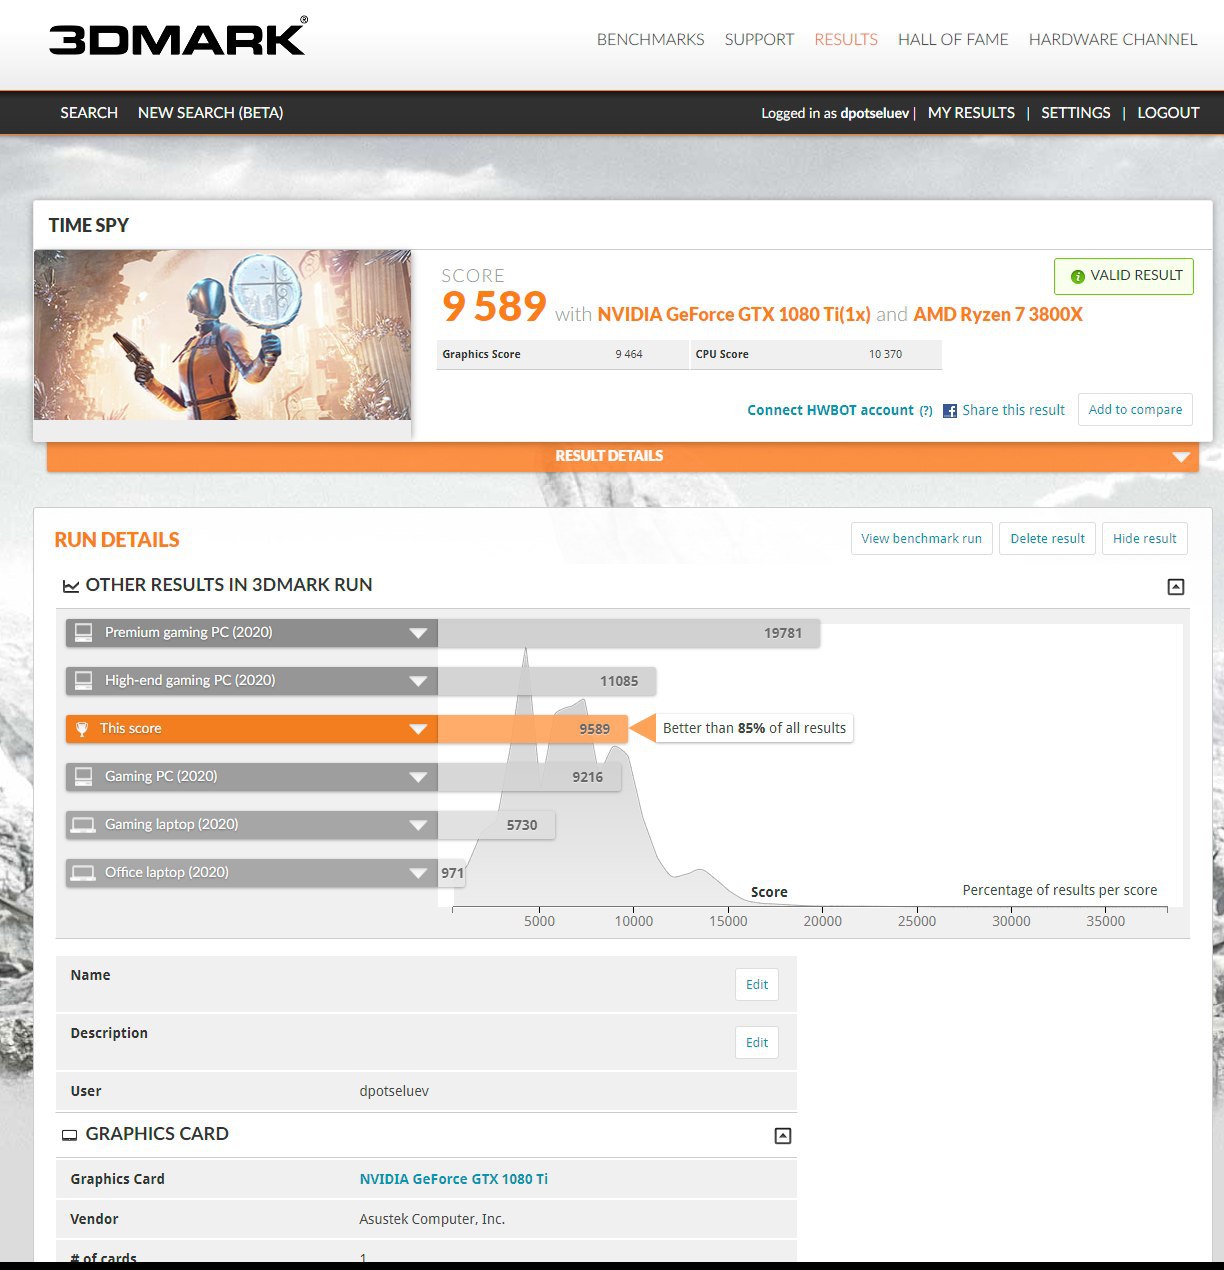Click the Percentage of results per score label

[1059, 890]
